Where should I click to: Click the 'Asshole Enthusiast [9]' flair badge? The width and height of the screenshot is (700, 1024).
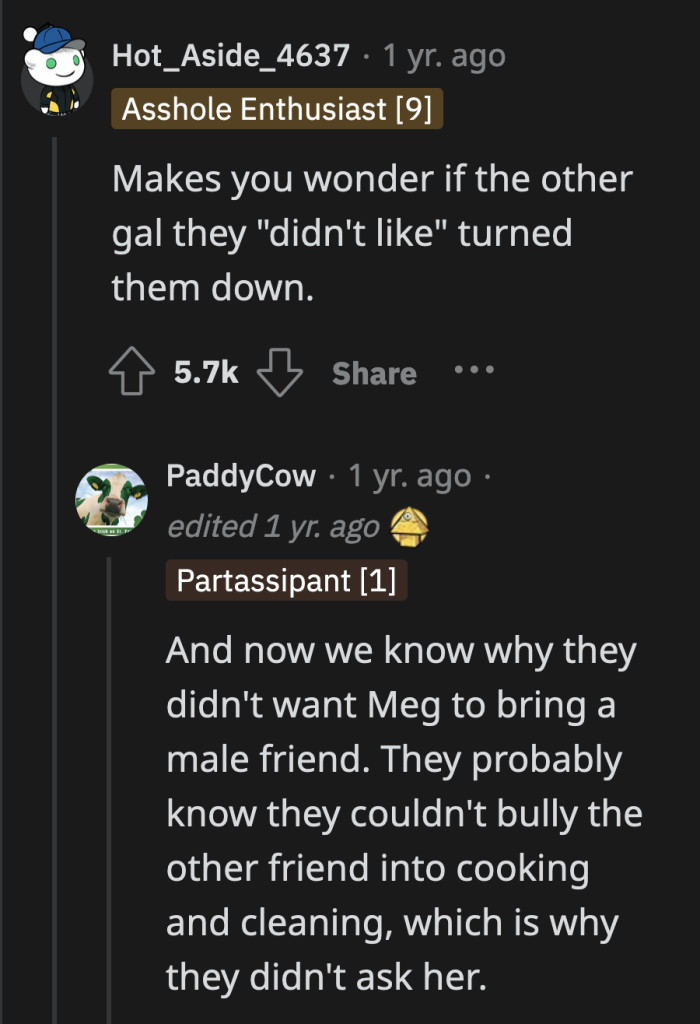click(x=278, y=110)
